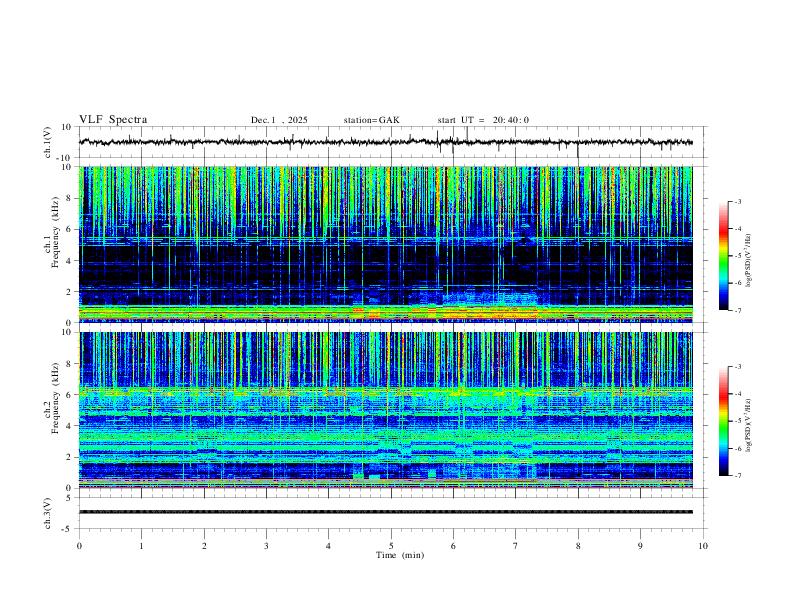Click the log(PSD) label beside the ch.2 colorbar

(x=749, y=425)
